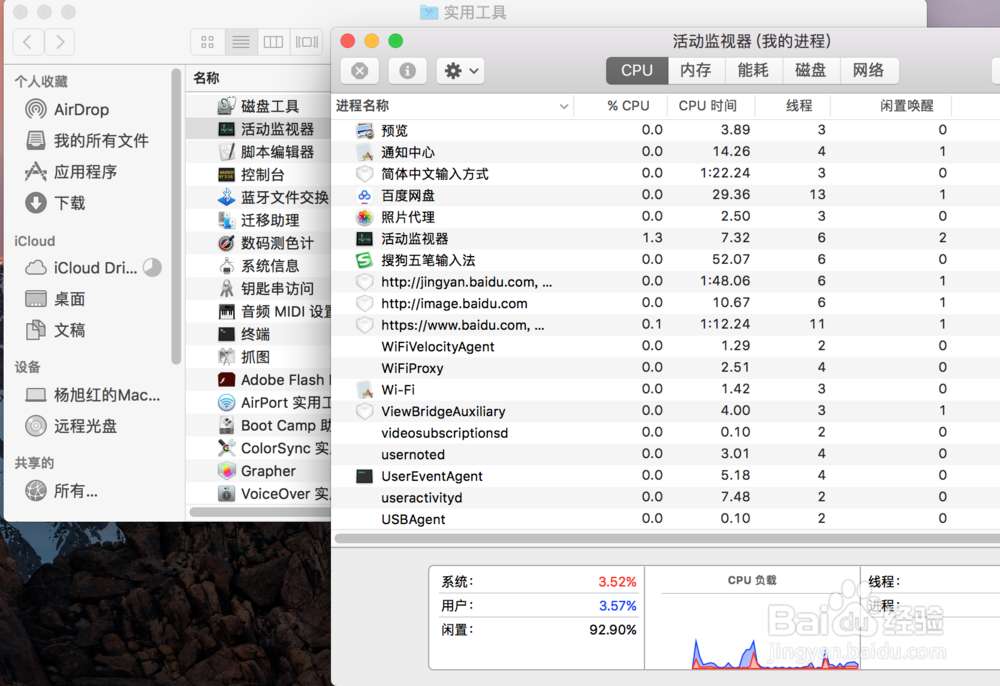Go back in Finder window
The width and height of the screenshot is (1000, 686).
click(x=28, y=42)
